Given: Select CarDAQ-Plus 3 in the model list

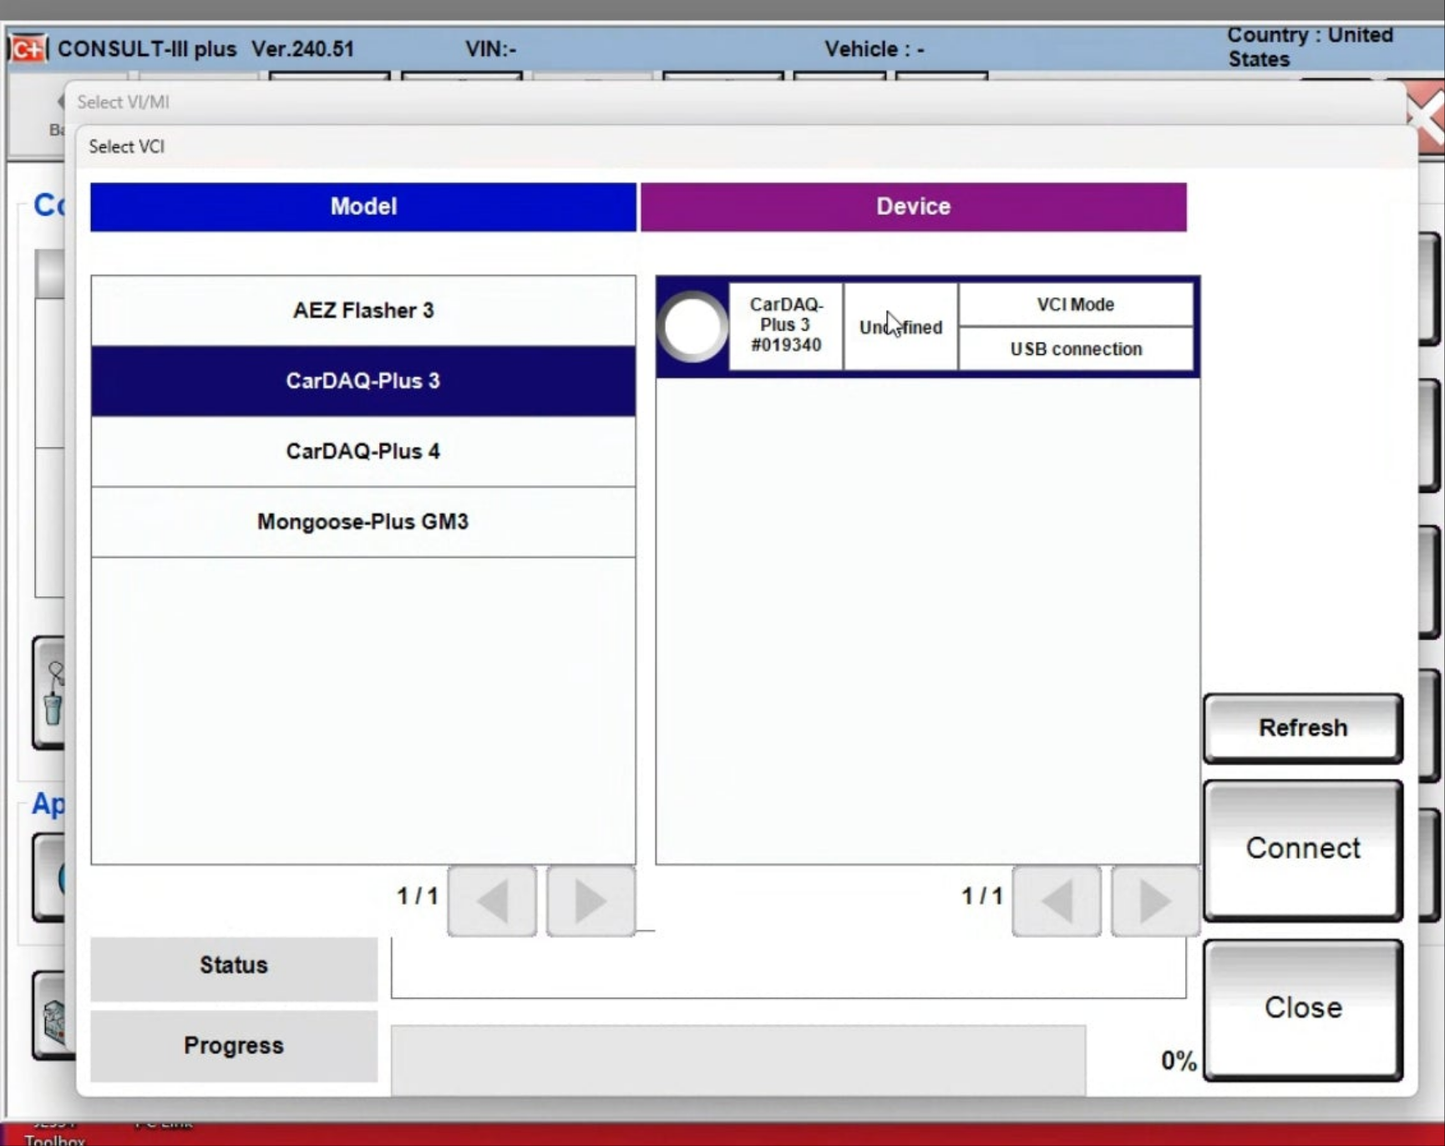Looking at the screenshot, I should 363,381.
